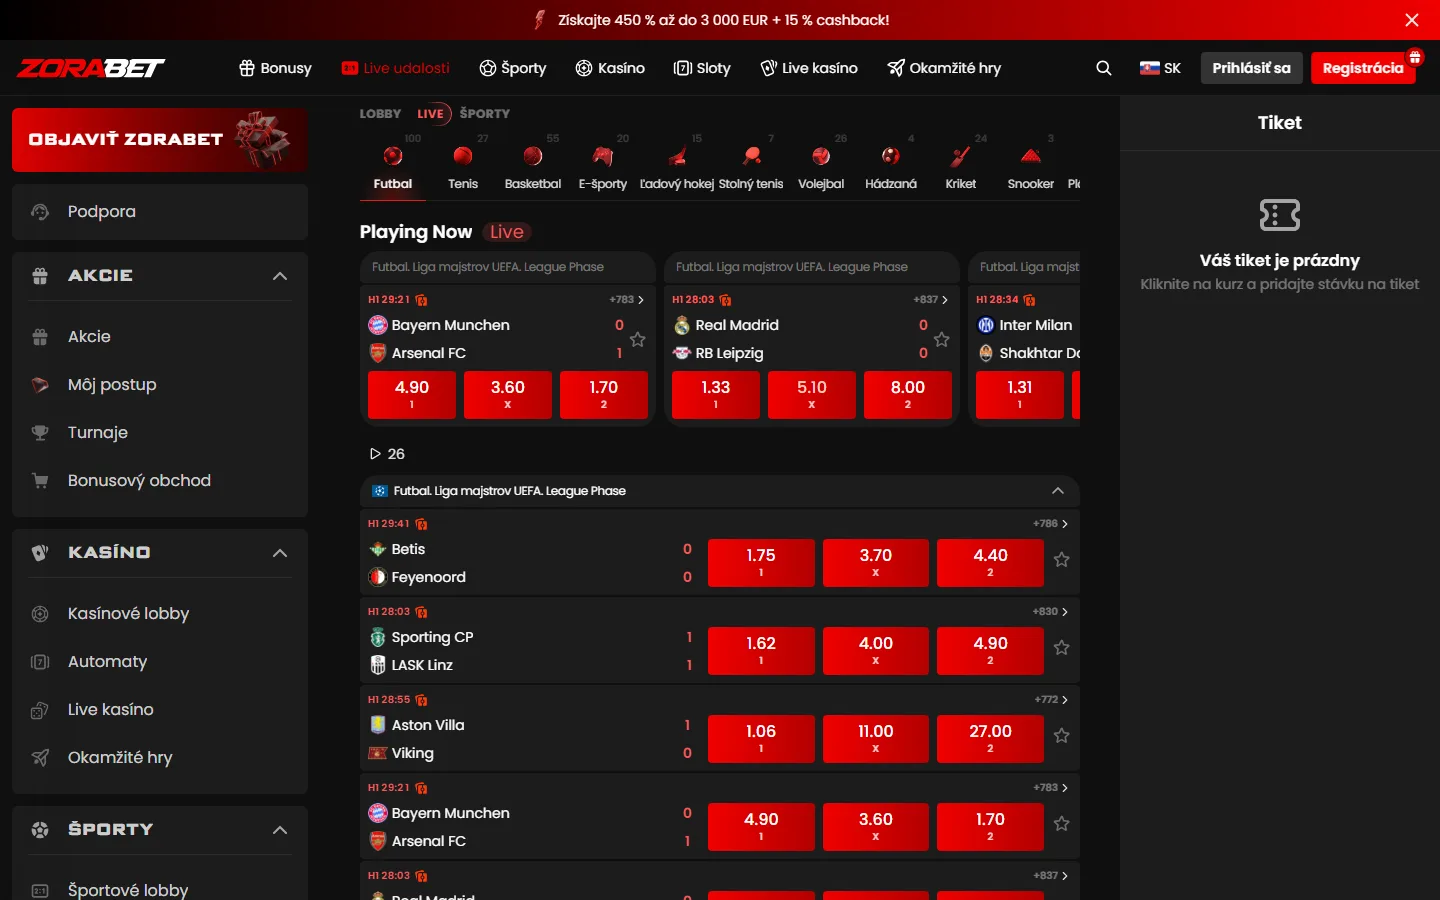Screen dimensions: 1440x900
Task: Expand +786 markets for Betis vs Feyenoord
Action: point(1050,524)
